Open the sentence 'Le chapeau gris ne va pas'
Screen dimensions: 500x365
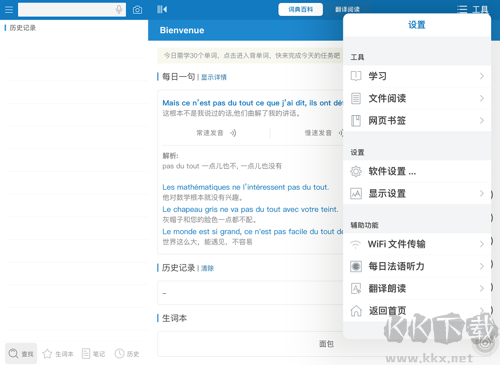250,209
